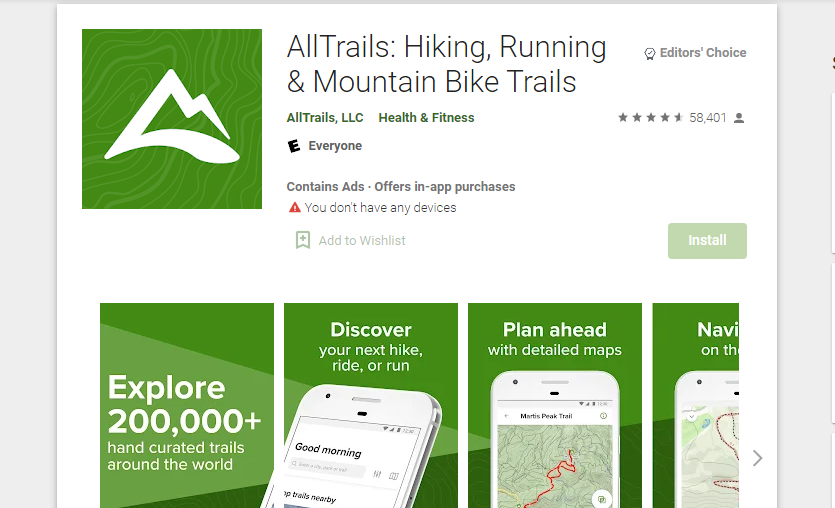Viewport: 835px width, 508px height.
Task: Click the star rating icons
Action: tap(650, 118)
